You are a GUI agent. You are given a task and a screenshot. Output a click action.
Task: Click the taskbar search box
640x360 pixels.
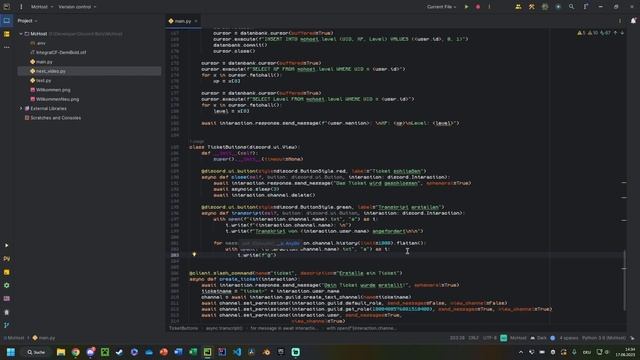[x=36, y=352]
